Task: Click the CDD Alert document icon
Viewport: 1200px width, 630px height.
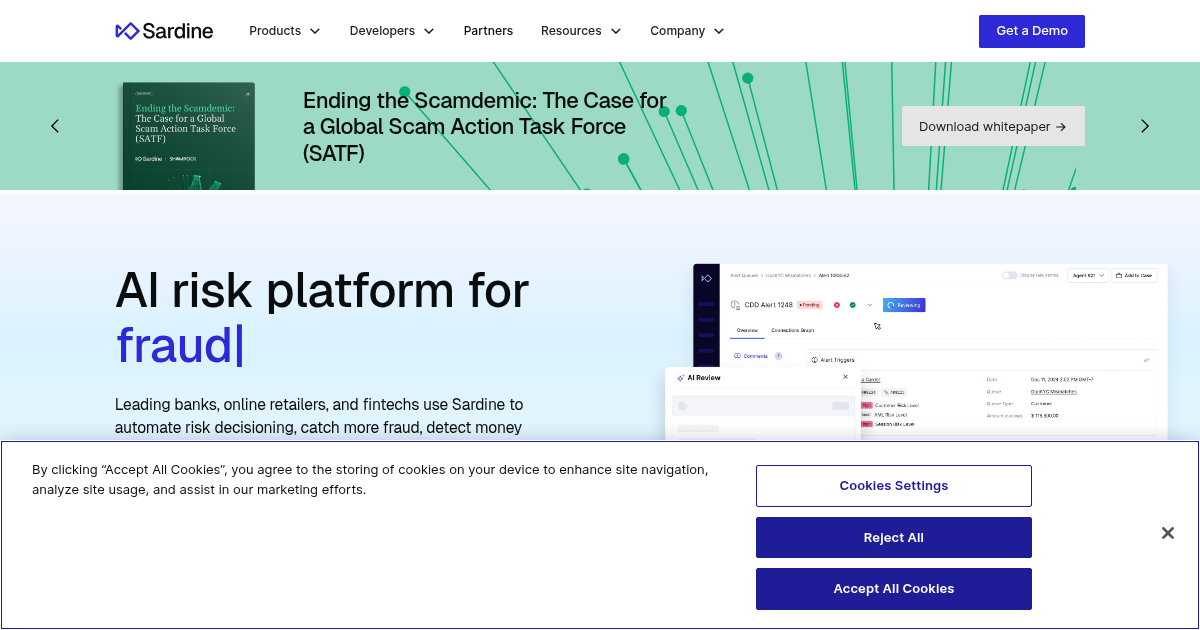Action: tap(735, 305)
